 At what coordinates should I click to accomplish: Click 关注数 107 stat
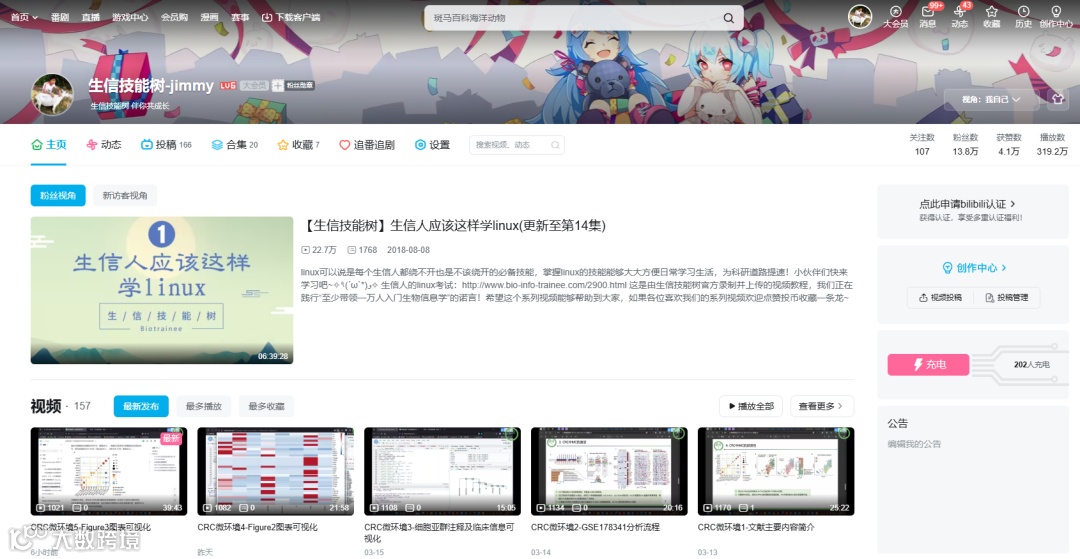point(922,145)
